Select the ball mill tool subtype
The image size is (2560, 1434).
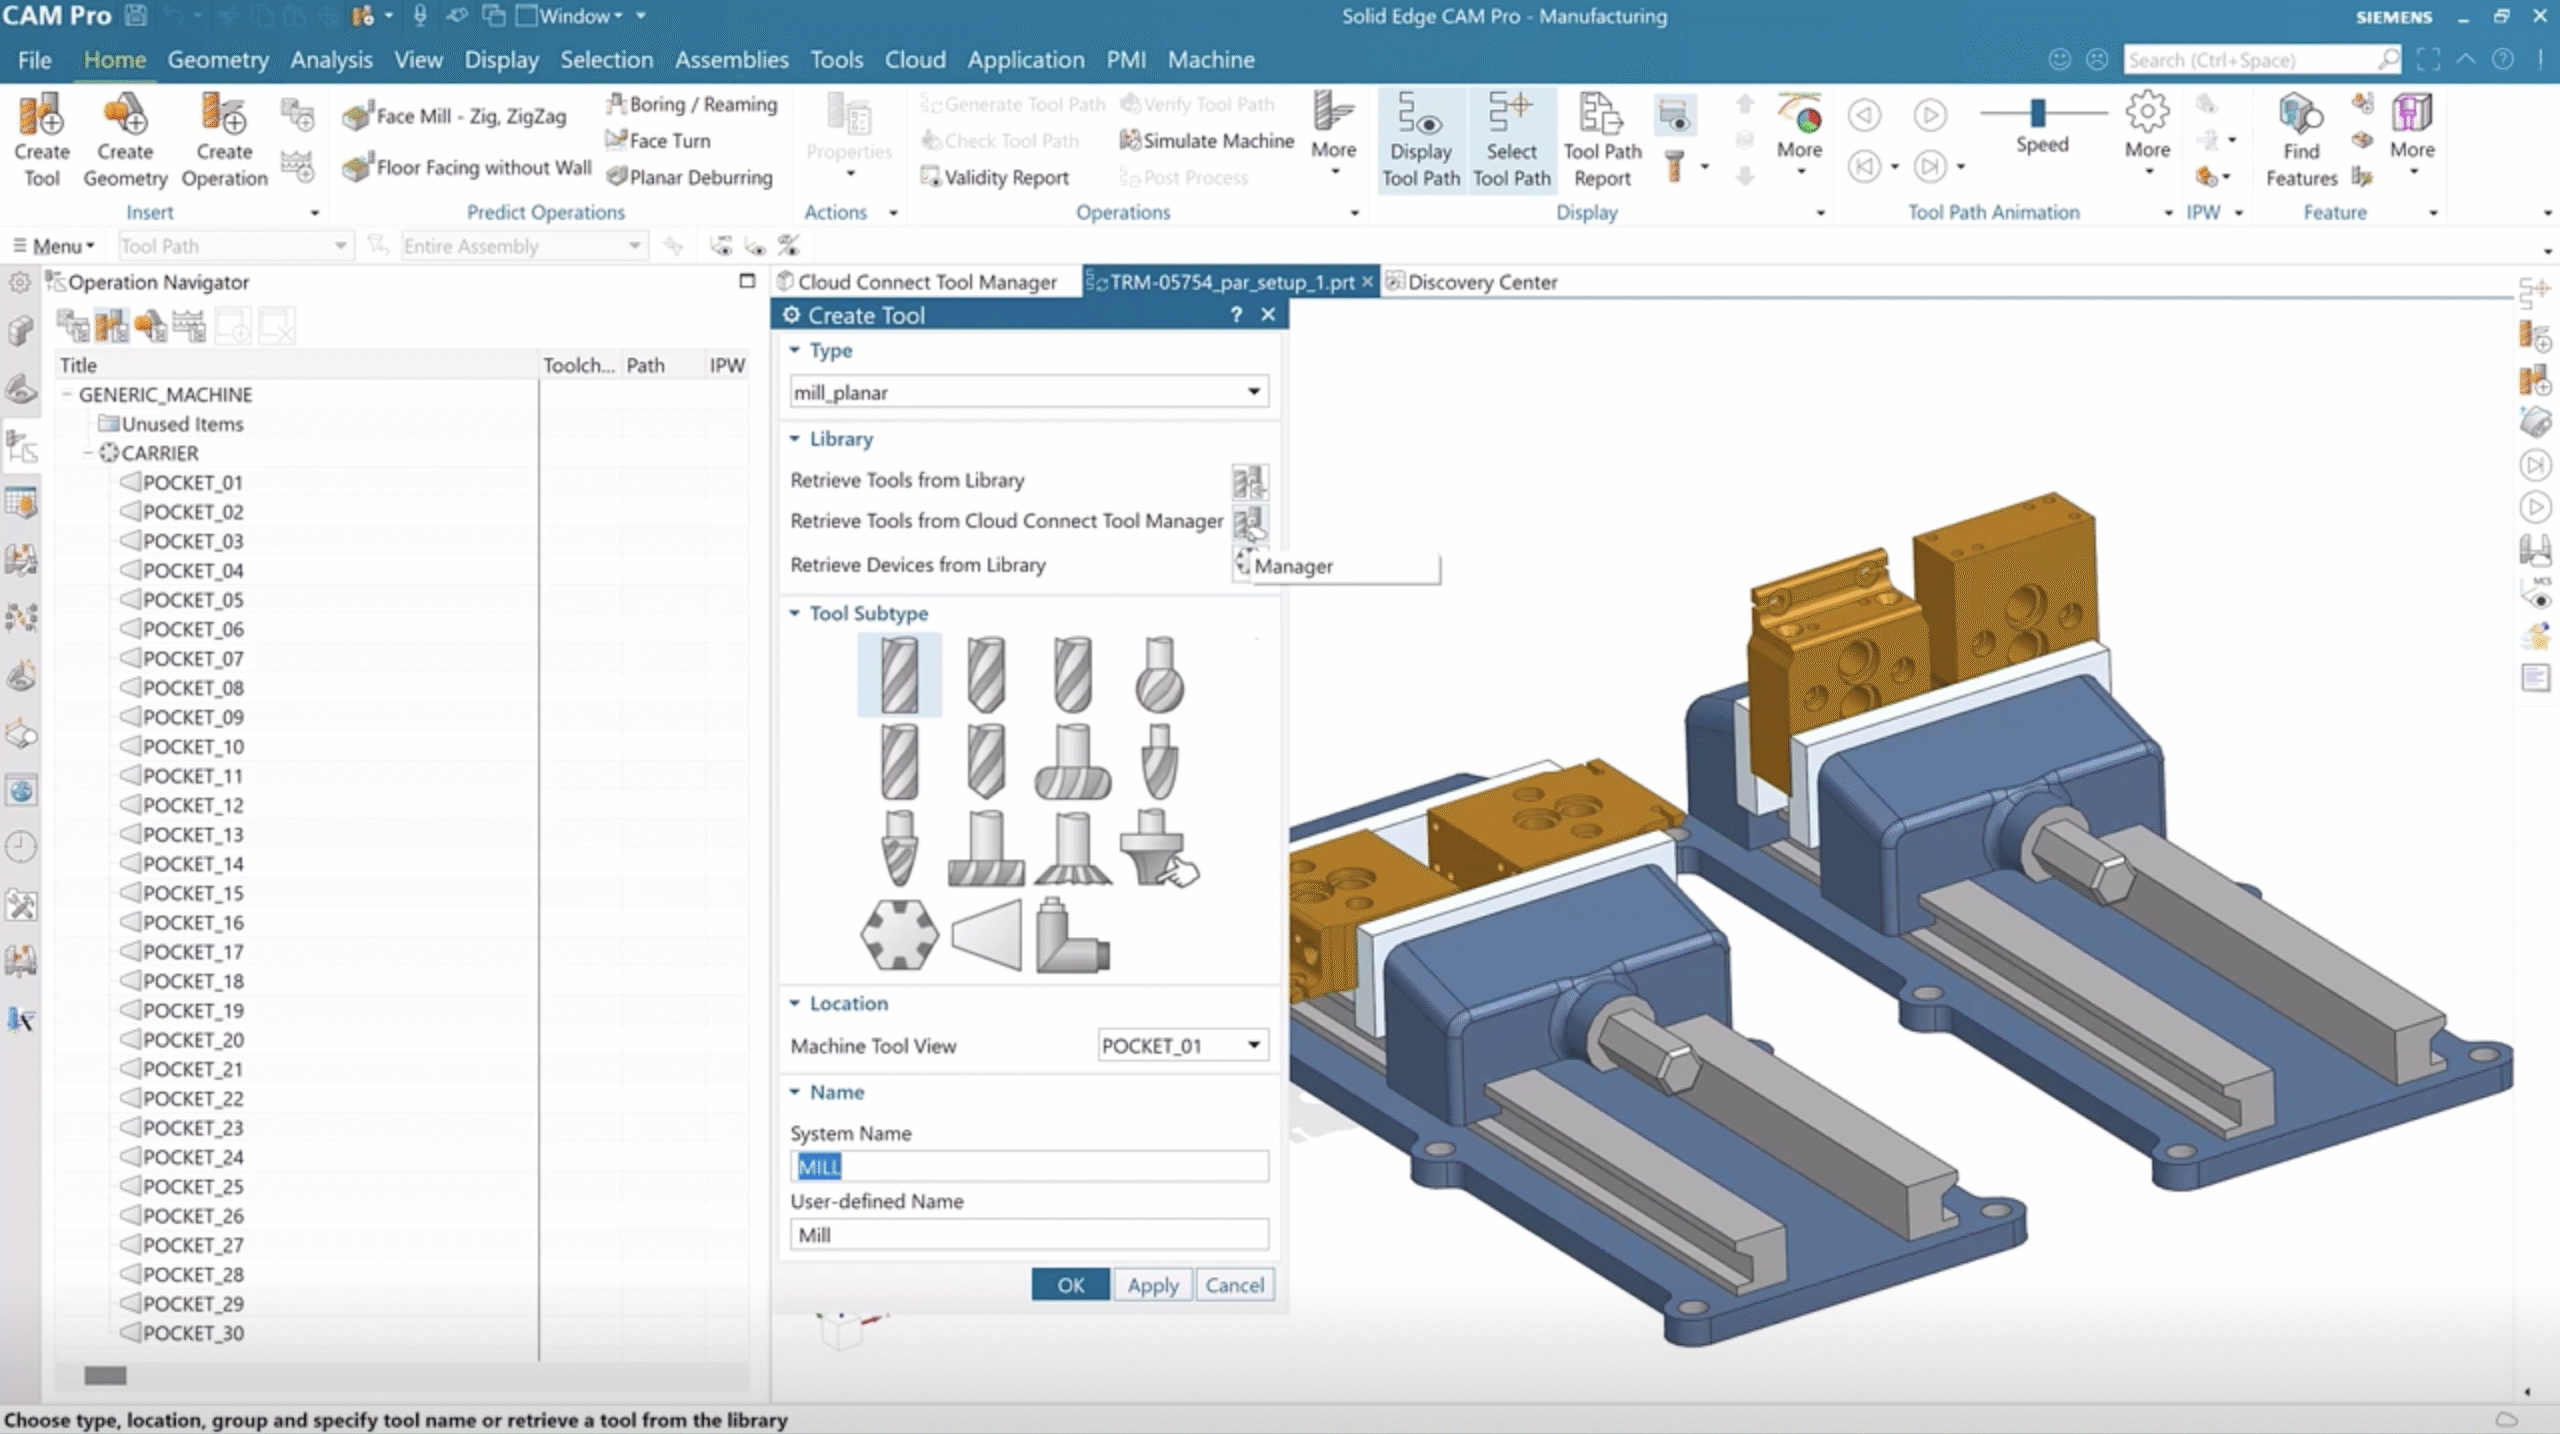[1159, 675]
